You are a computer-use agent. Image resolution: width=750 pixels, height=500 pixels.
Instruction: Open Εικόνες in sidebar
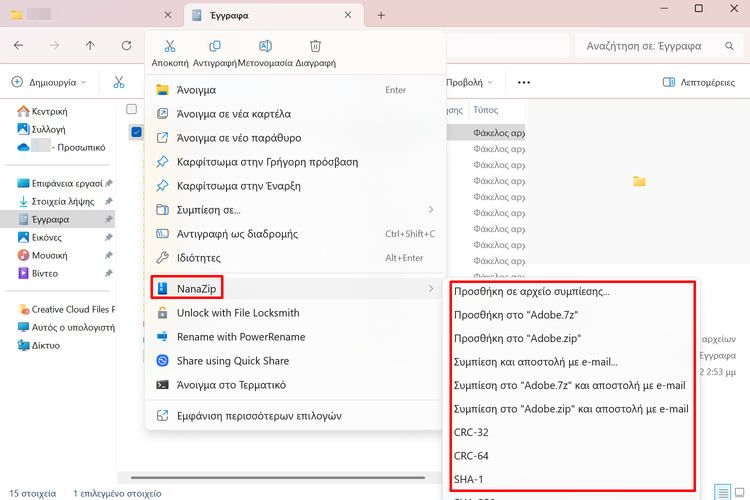[x=40, y=237]
